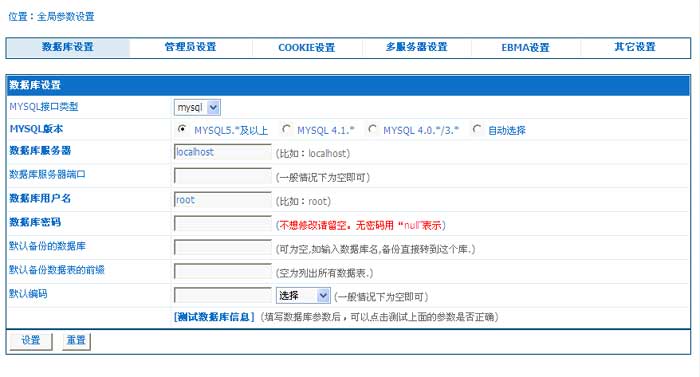Go to the 多服务器设置 tab

point(417,47)
